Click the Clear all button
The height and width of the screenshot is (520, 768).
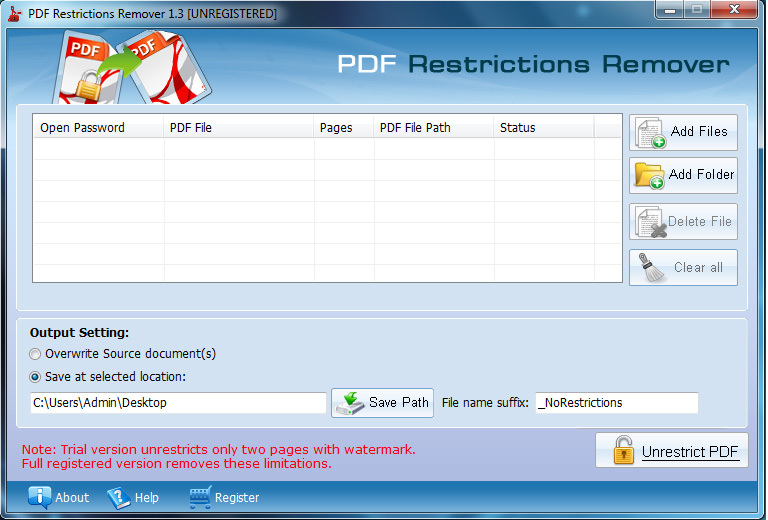(x=683, y=267)
